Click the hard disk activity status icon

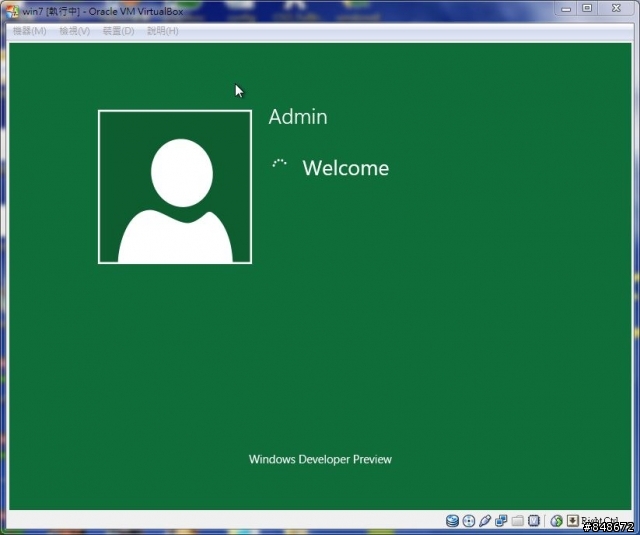(452, 521)
